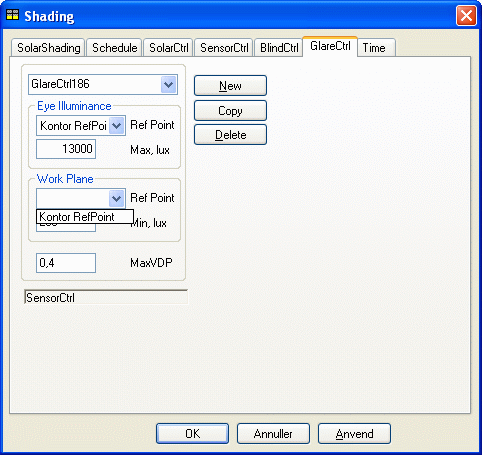Click the Max lux field showing 13000

click(66, 149)
